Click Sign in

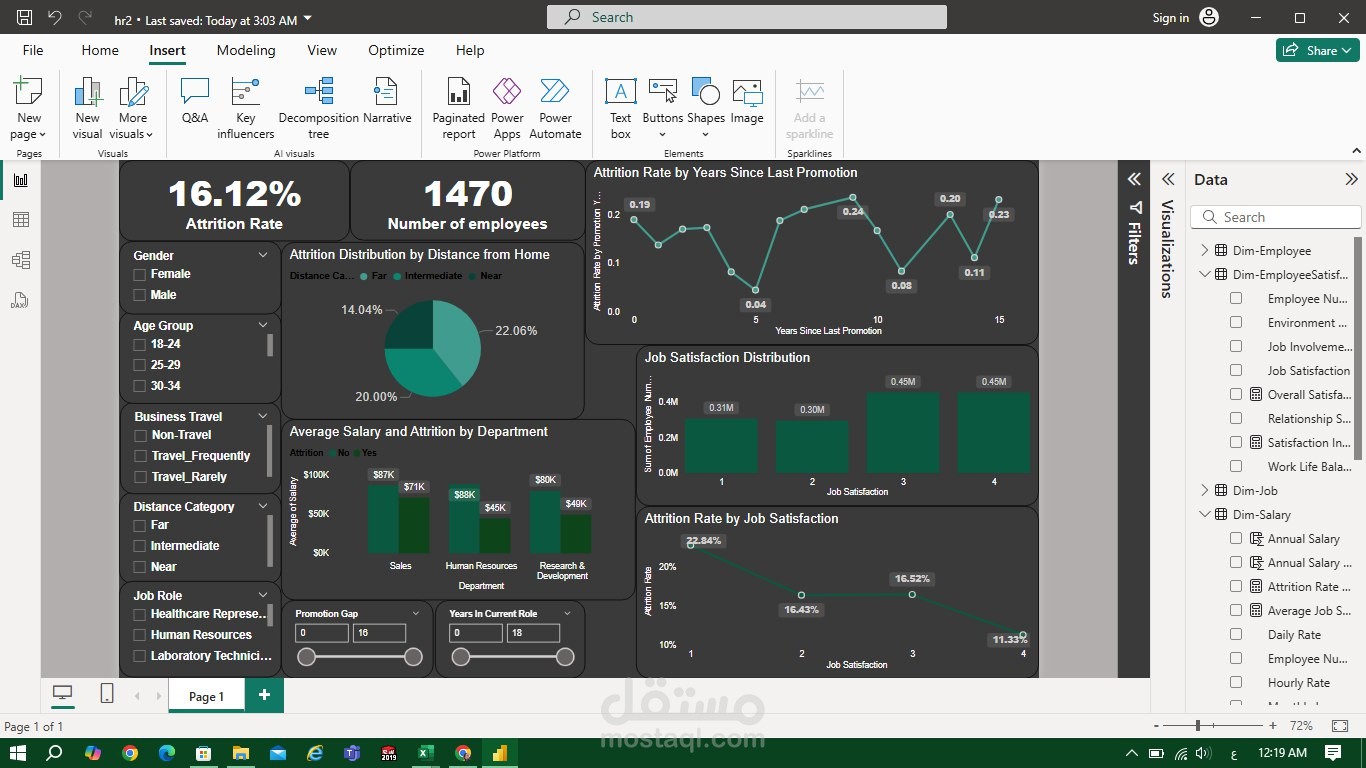pos(1171,18)
